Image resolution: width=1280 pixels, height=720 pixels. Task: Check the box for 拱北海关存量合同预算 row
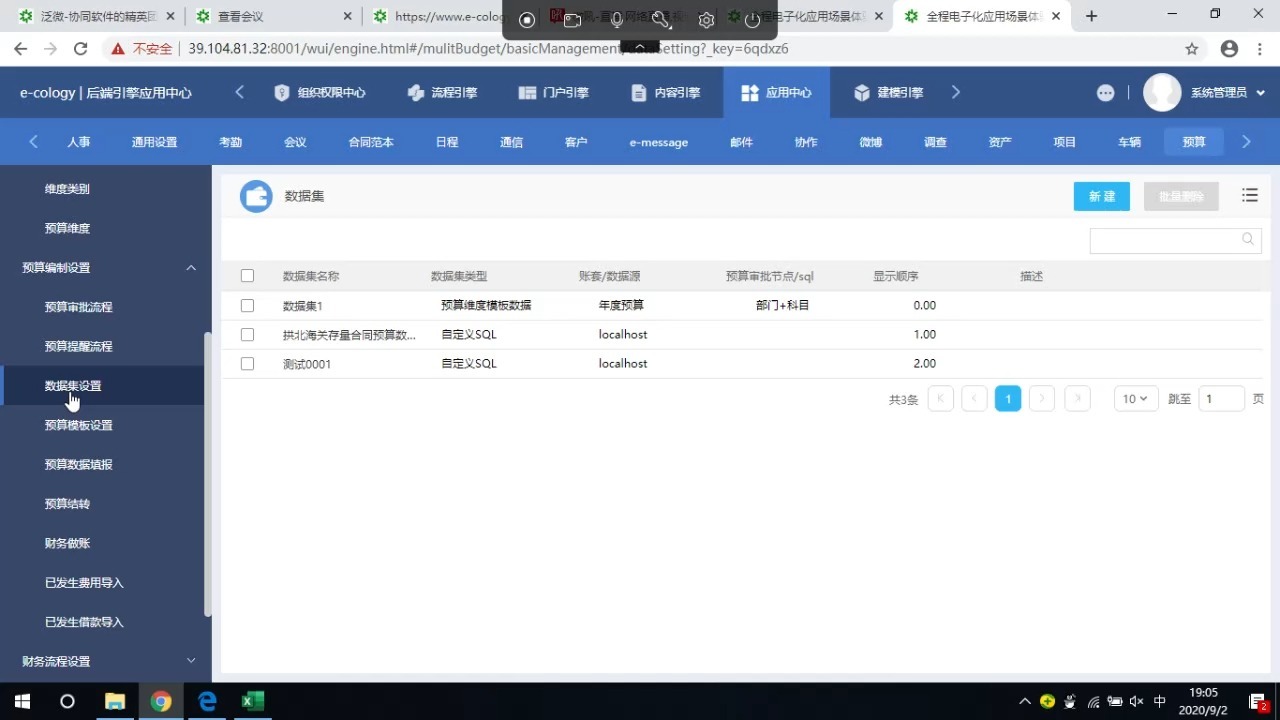point(247,334)
